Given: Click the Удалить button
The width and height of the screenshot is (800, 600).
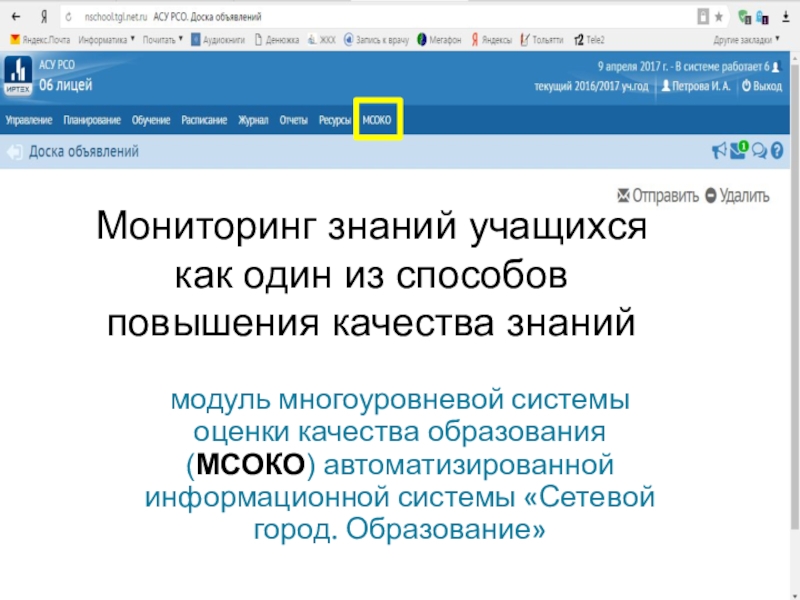Looking at the screenshot, I should pyautogui.click(x=737, y=196).
